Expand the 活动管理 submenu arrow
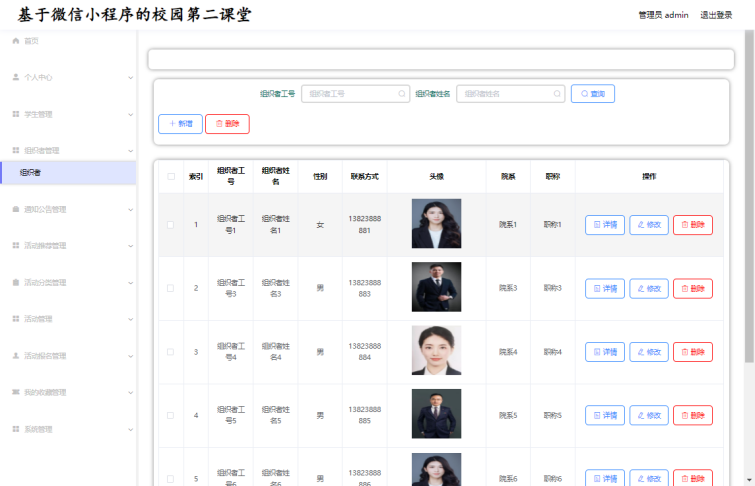 pos(130,319)
